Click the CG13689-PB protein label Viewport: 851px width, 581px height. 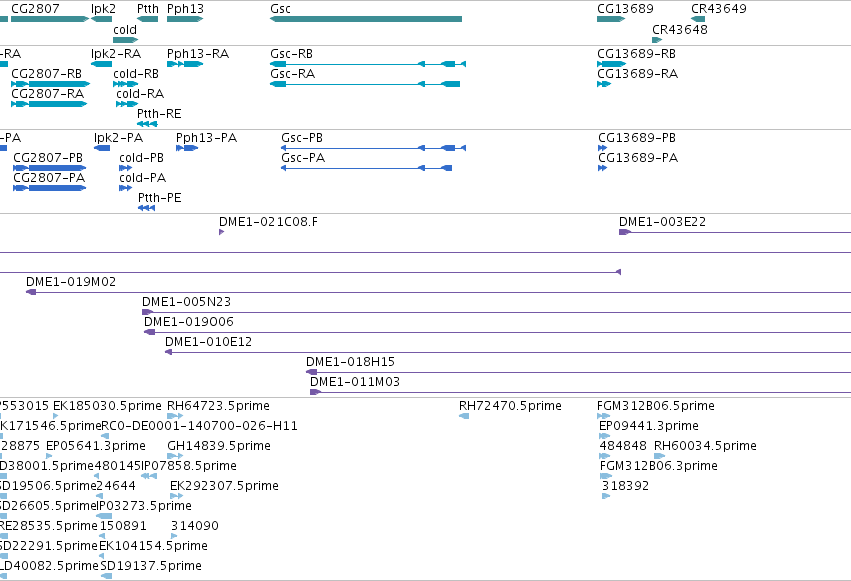[x=637, y=138]
